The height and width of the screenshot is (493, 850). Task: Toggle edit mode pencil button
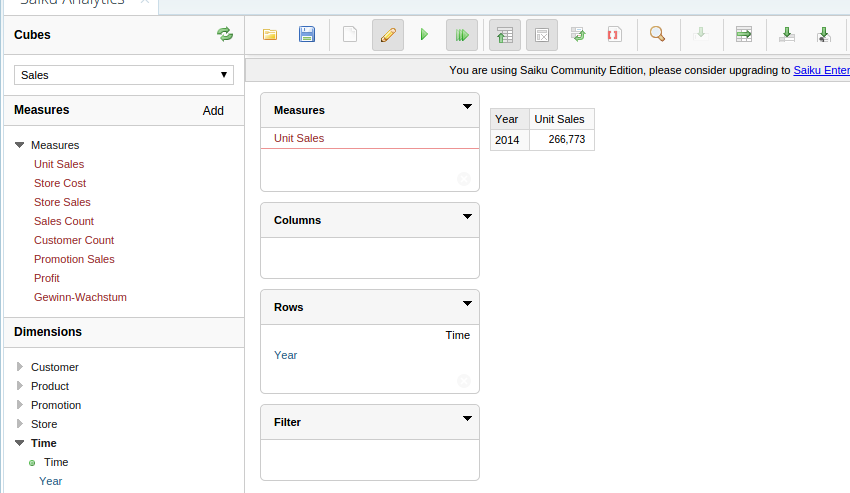coord(388,35)
